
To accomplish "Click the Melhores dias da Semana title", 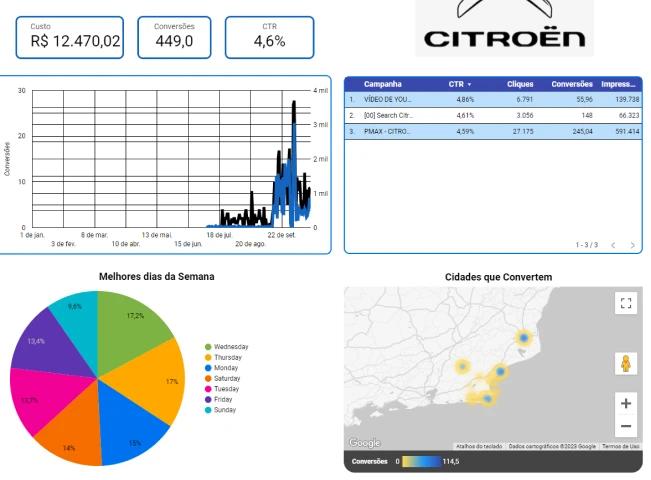I will click(x=157, y=277).
